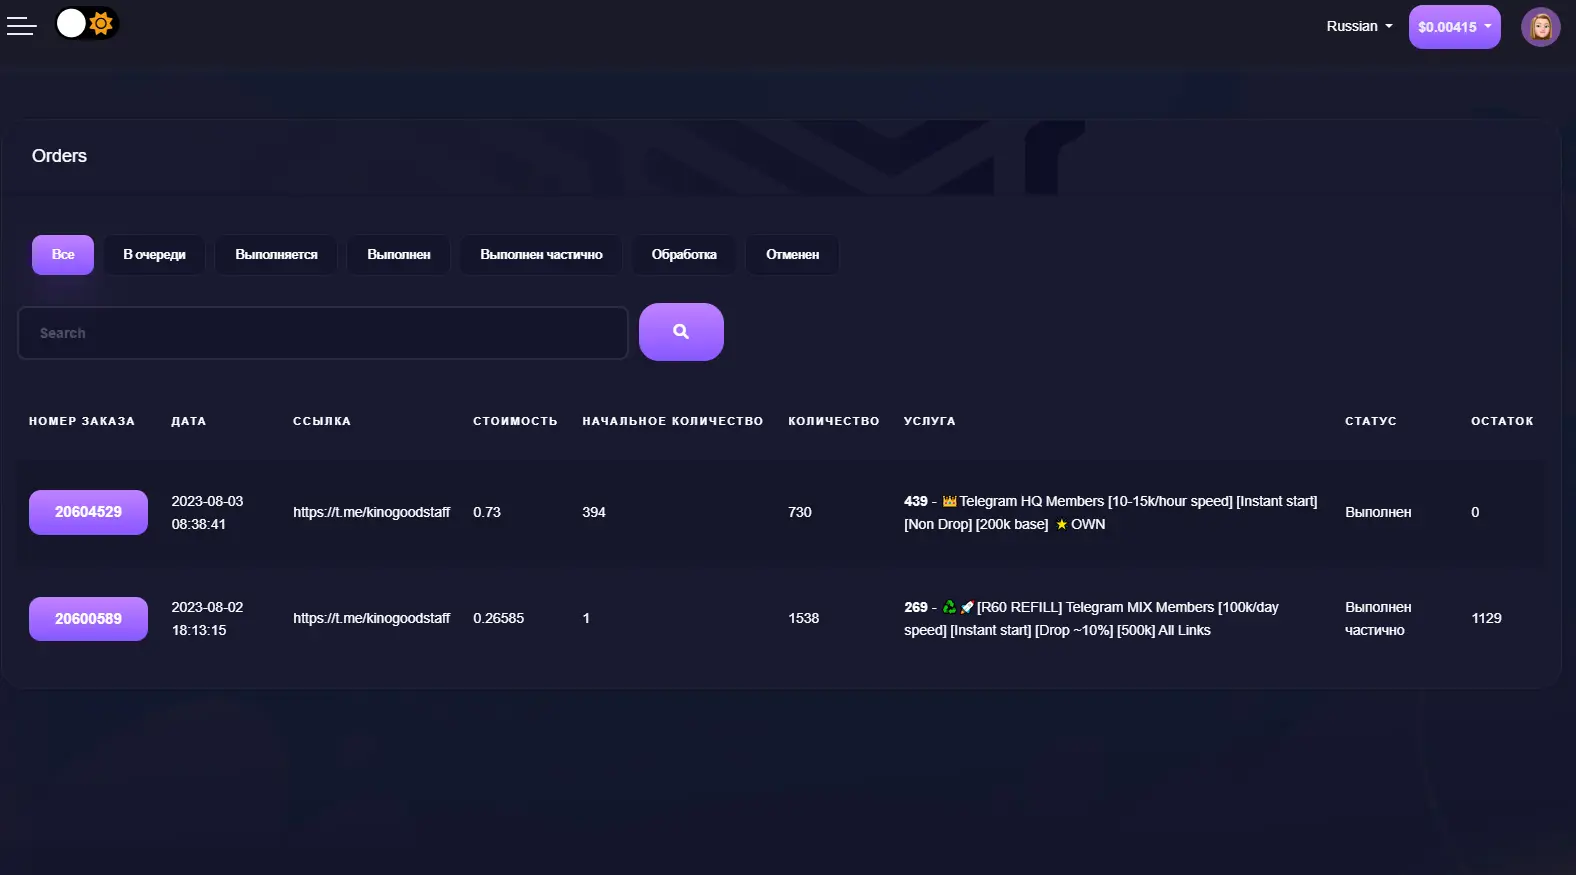Click the СТОИМОСТЬ column header
The height and width of the screenshot is (875, 1576).
pos(515,421)
